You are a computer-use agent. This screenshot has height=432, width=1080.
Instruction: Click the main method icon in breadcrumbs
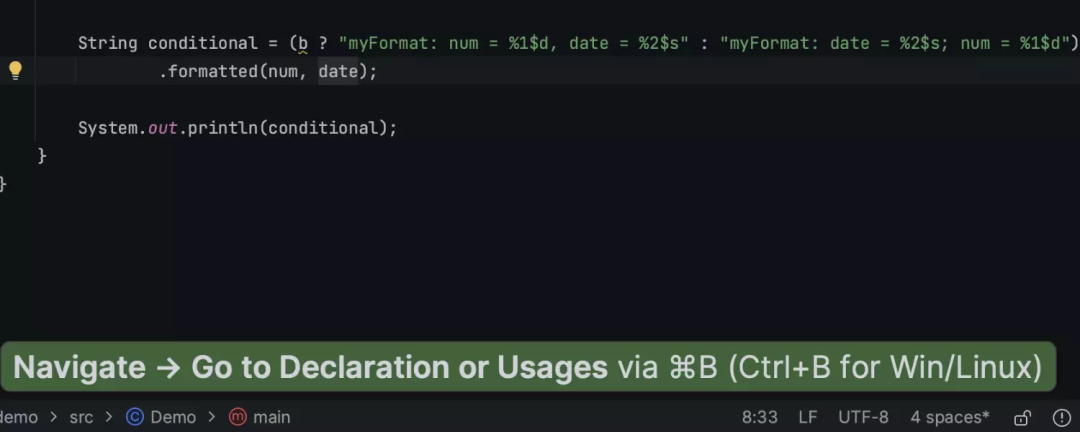(x=238, y=417)
